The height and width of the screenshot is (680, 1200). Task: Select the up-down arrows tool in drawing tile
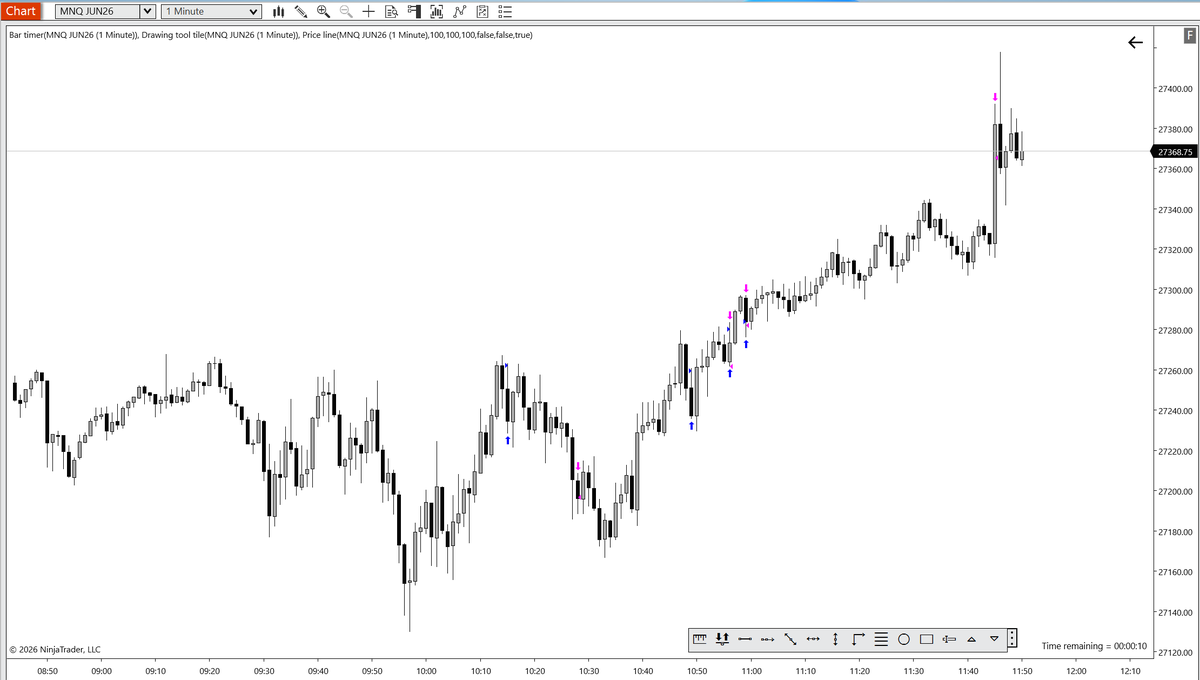pyautogui.click(x=722, y=638)
